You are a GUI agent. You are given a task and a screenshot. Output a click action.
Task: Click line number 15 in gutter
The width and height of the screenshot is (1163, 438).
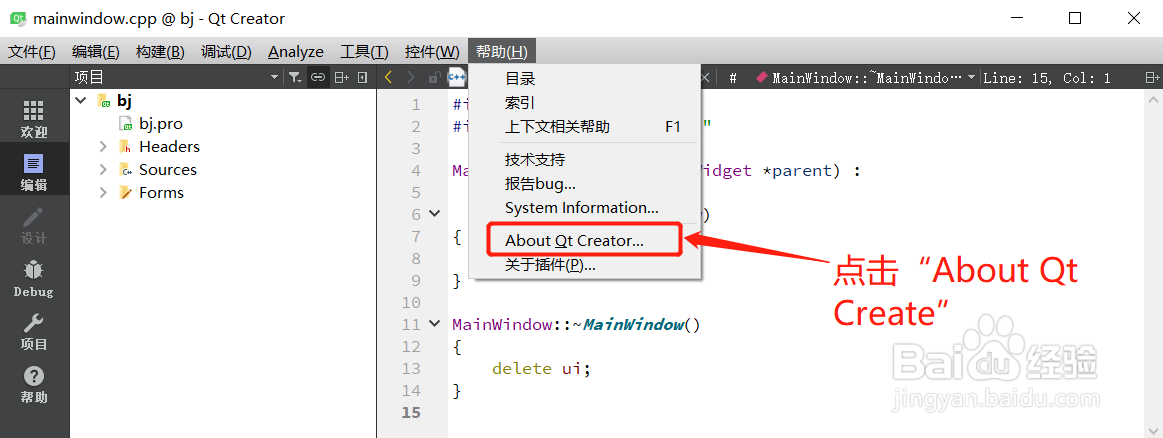(x=410, y=412)
